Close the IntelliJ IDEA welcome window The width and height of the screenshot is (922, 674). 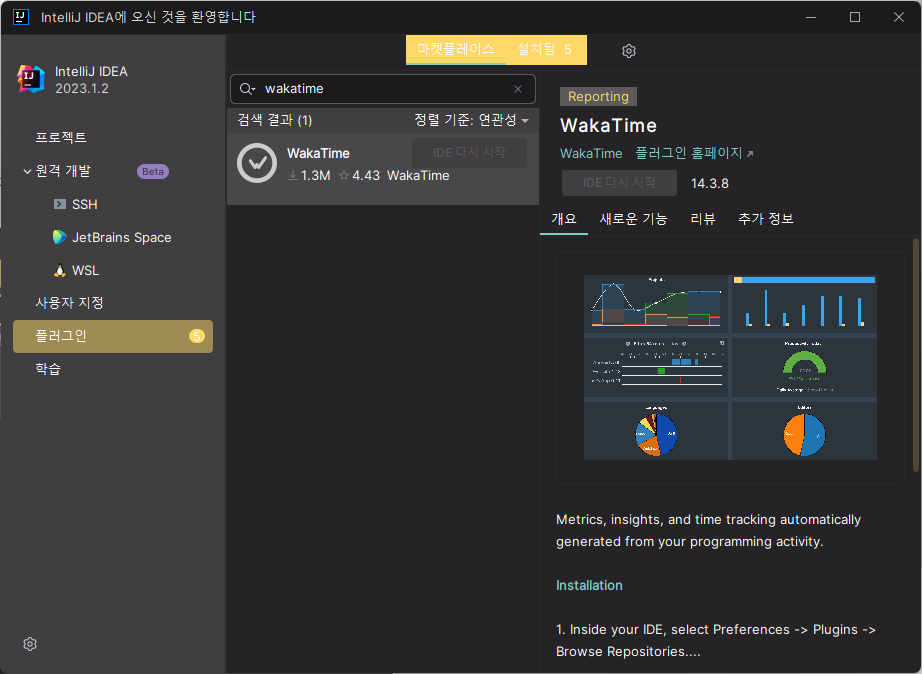[898, 17]
